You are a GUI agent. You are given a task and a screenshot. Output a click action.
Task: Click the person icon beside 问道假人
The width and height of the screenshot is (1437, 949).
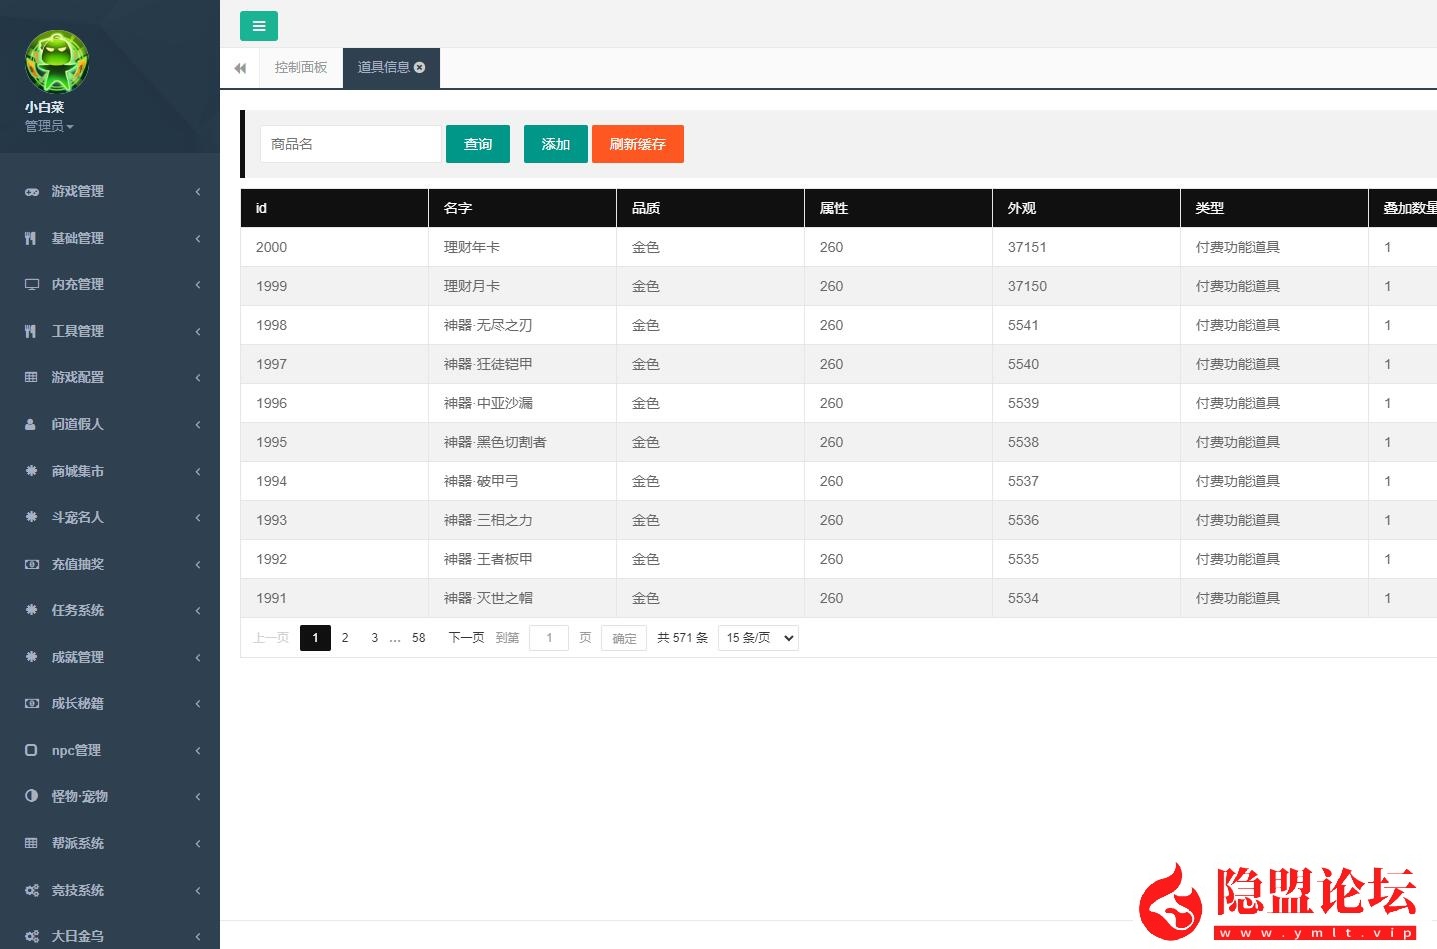tap(31, 424)
